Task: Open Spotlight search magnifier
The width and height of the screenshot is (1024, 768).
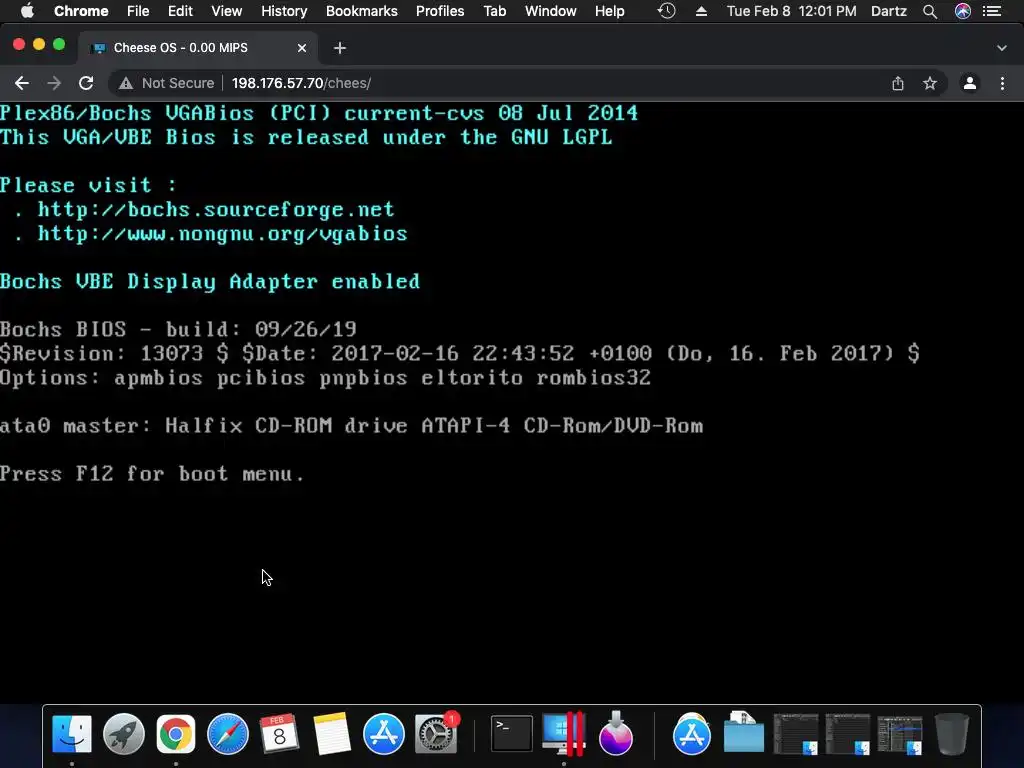Action: 930,11
